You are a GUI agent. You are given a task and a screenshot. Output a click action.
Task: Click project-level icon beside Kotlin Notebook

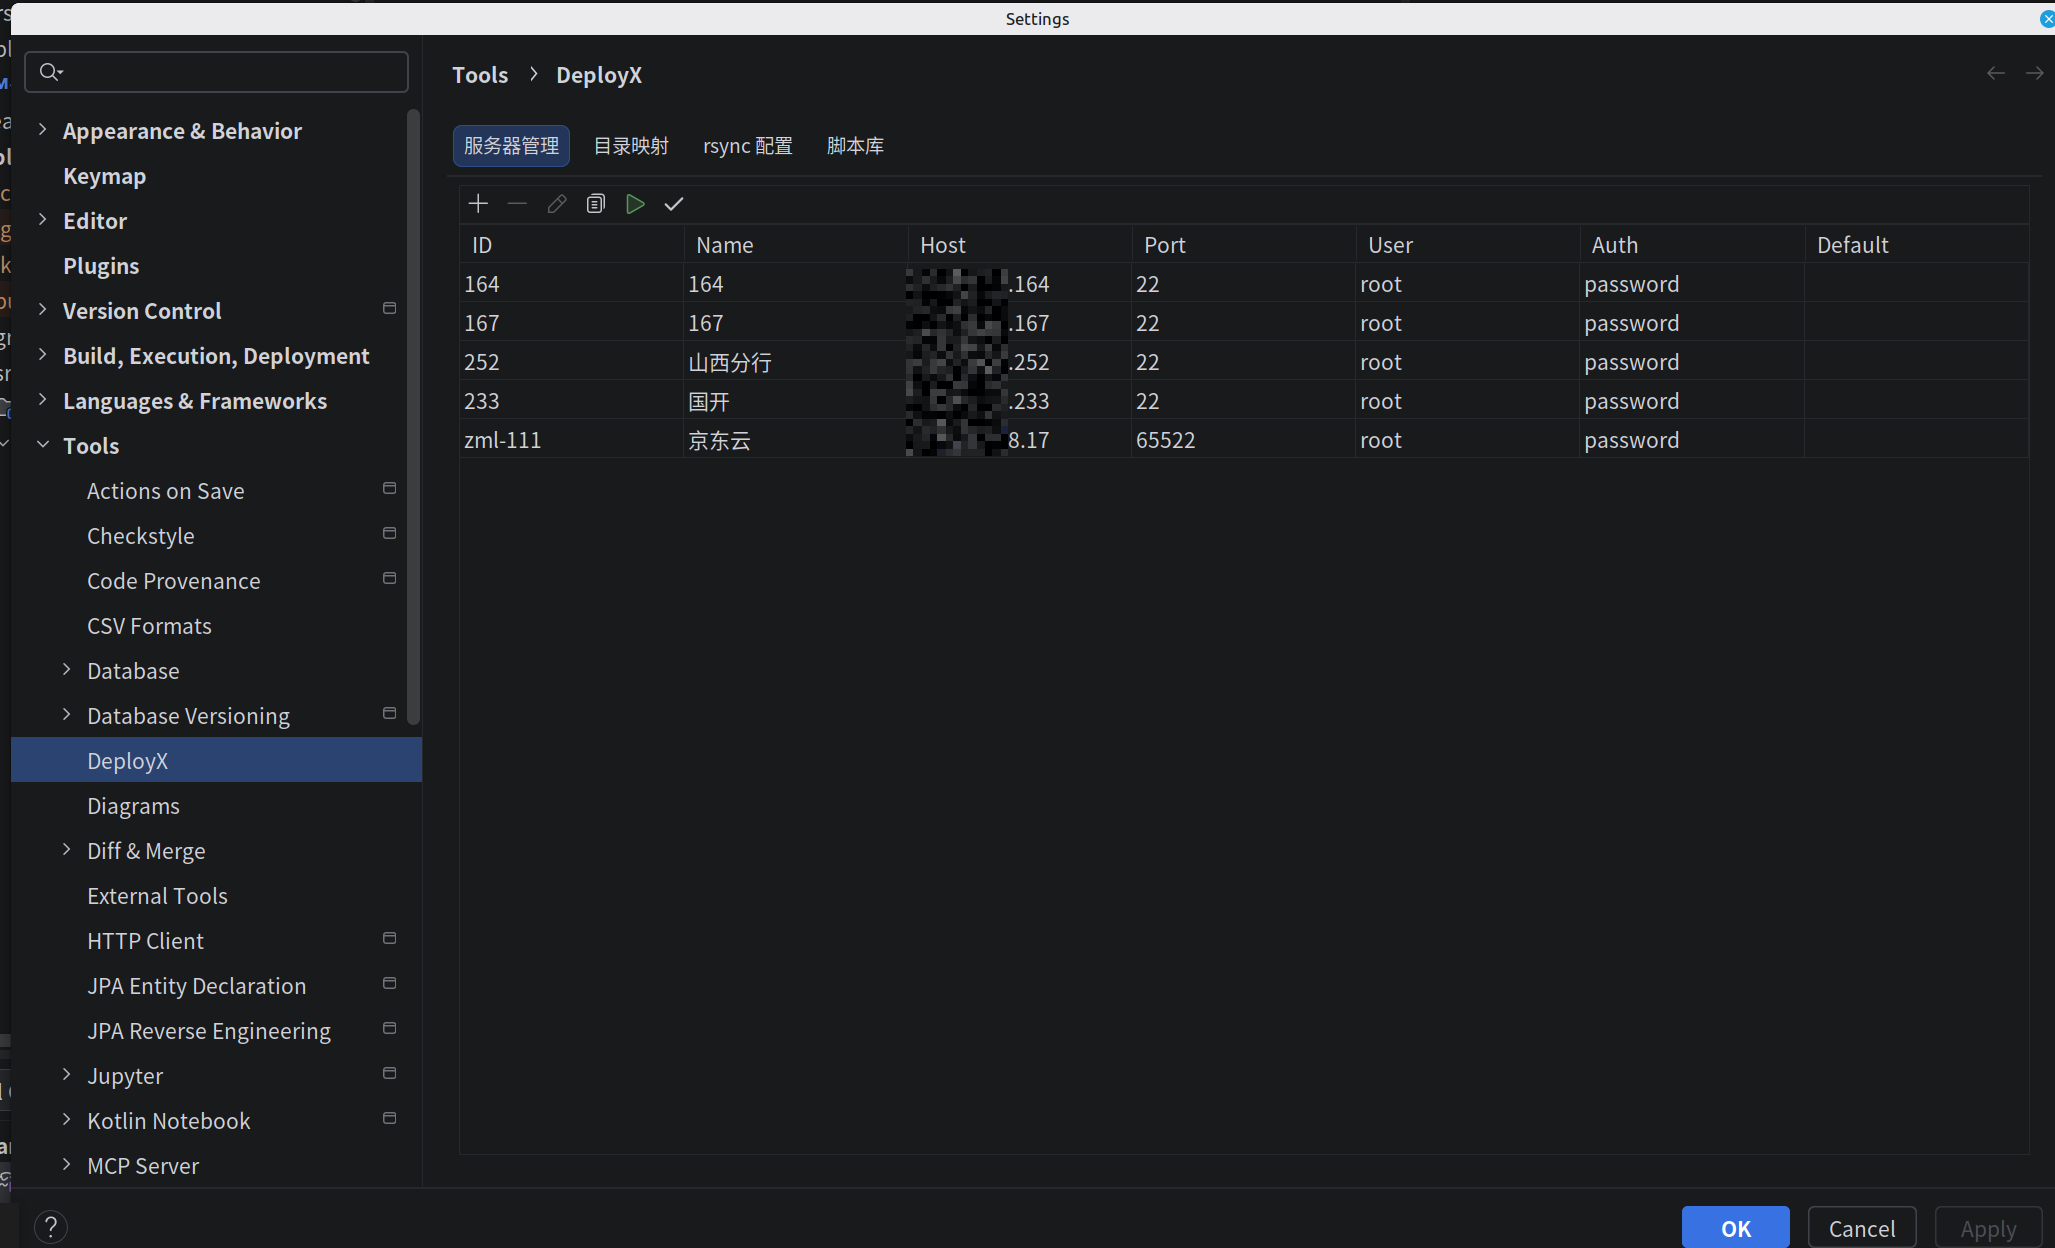(x=390, y=1118)
